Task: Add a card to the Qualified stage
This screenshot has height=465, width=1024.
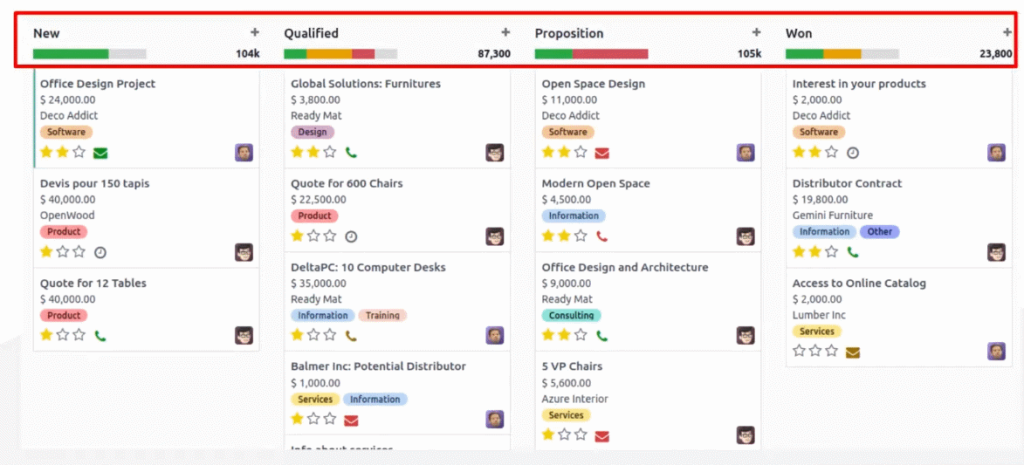Action: 505,32
